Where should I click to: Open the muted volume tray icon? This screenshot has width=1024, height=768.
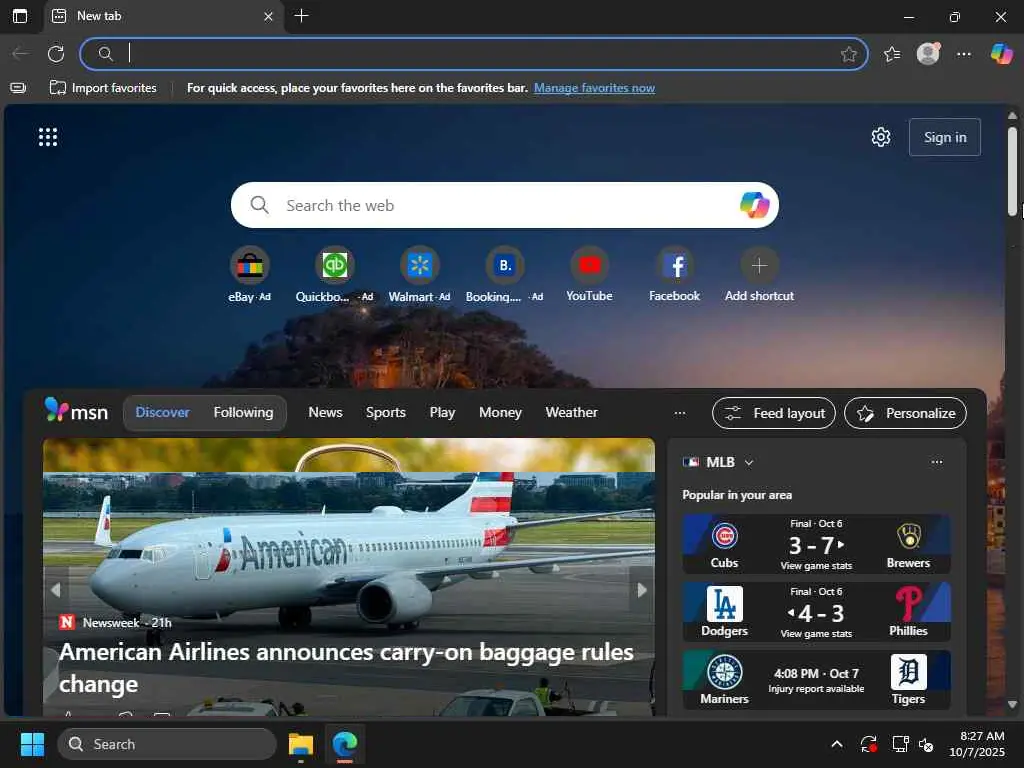[926, 744]
